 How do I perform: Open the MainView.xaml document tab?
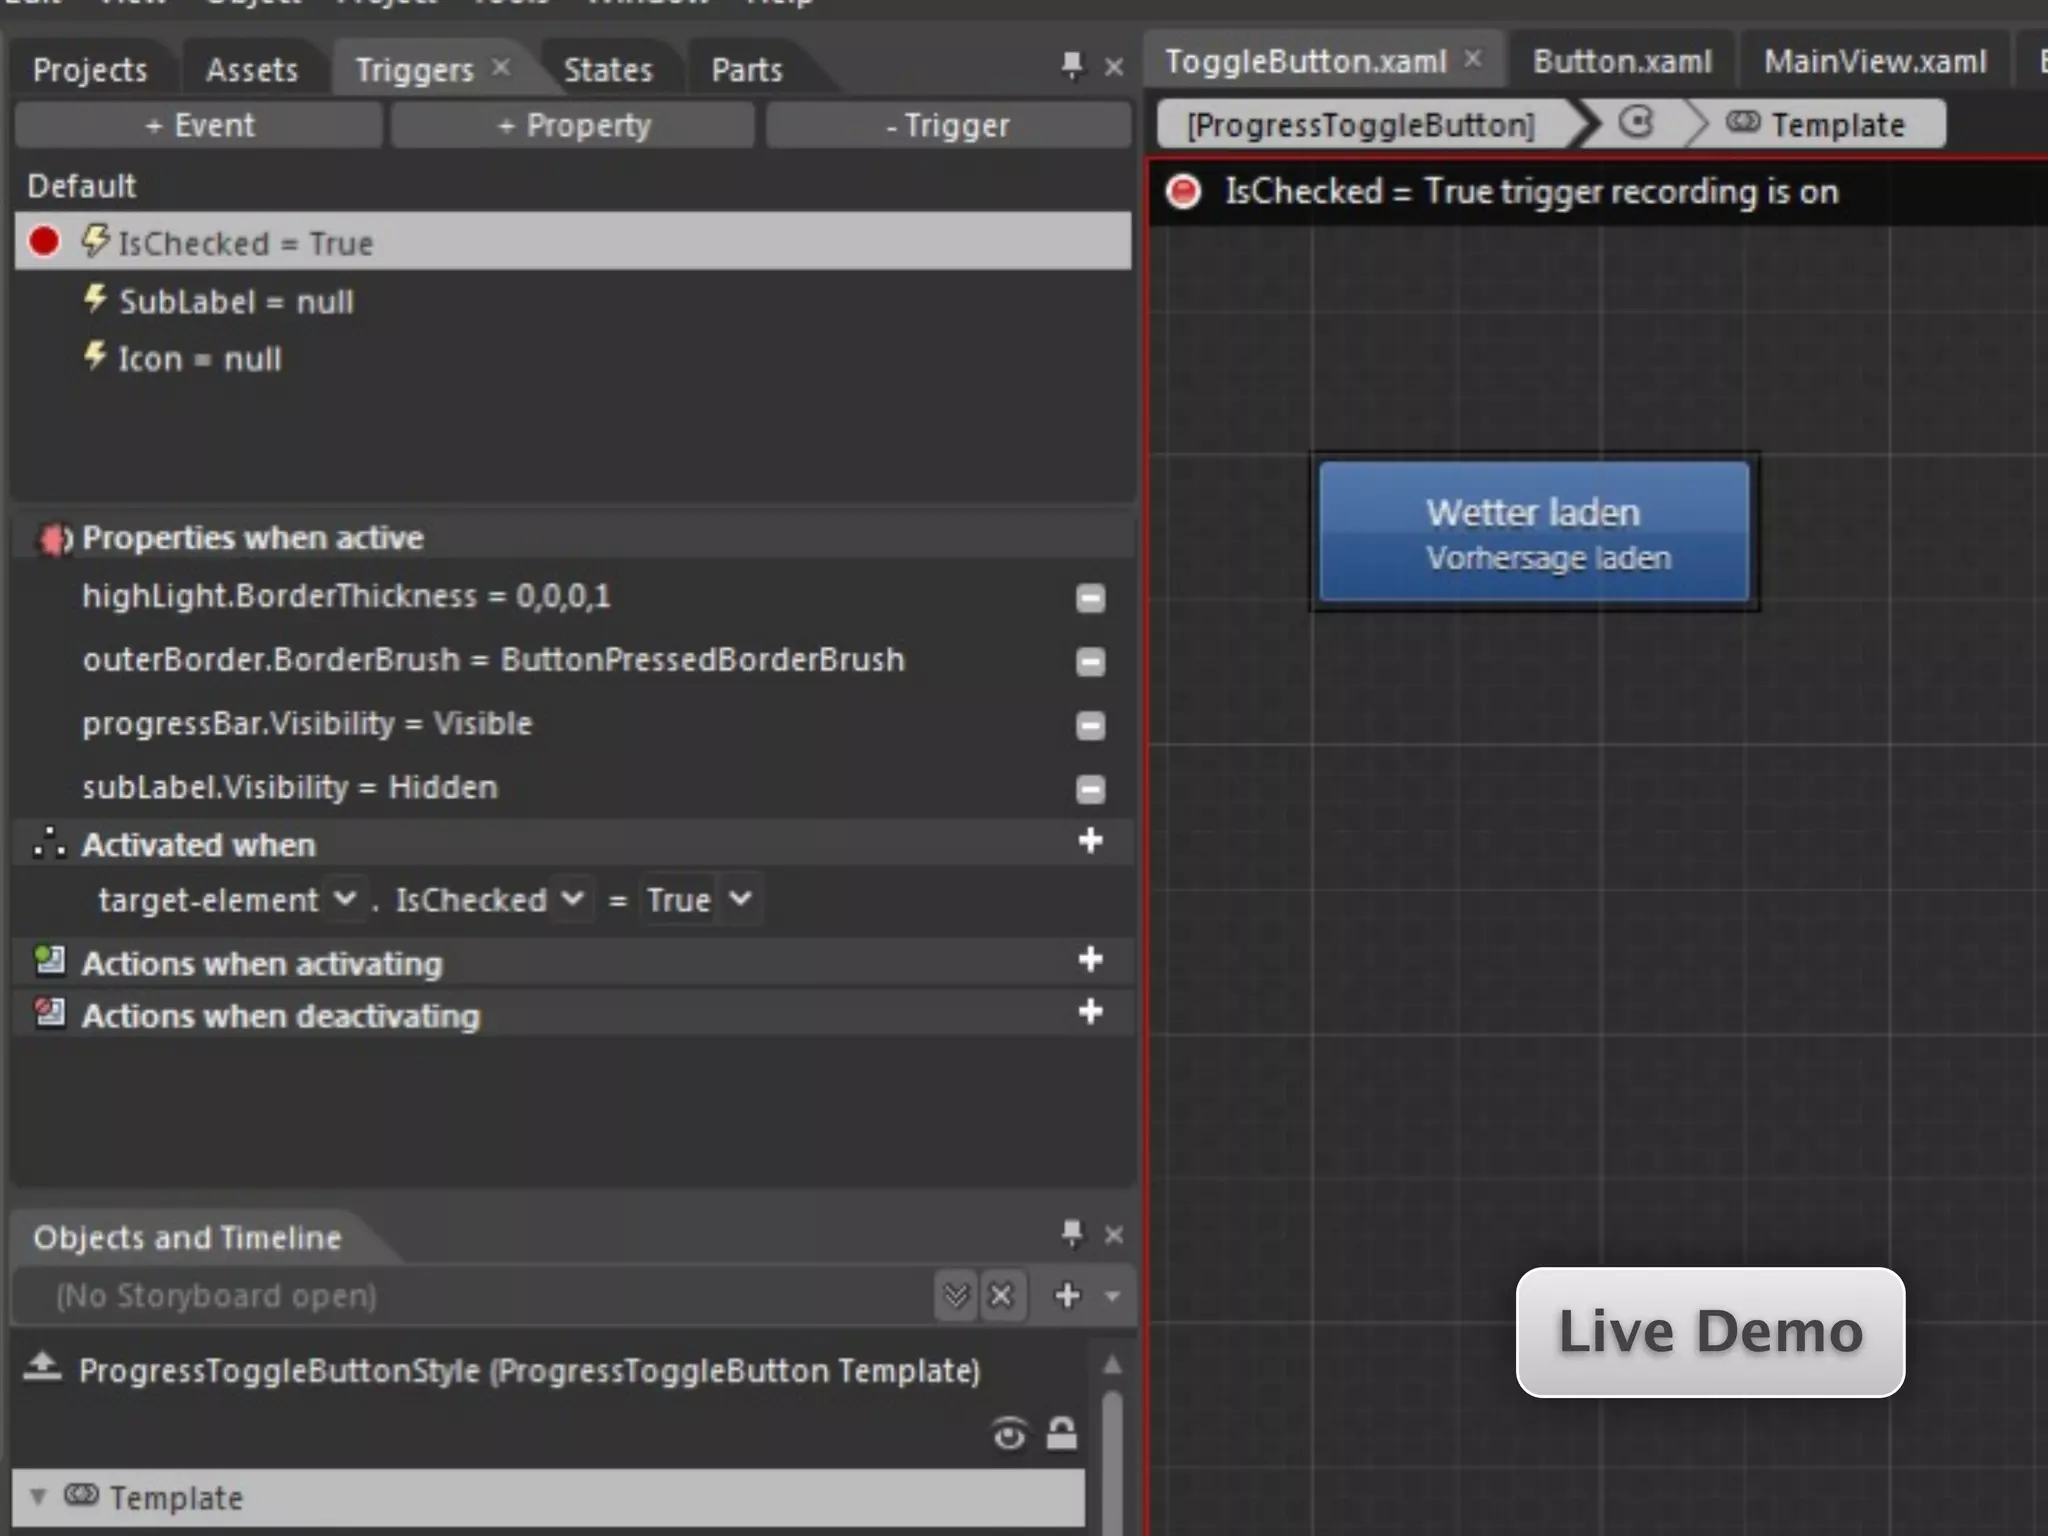coord(1875,62)
